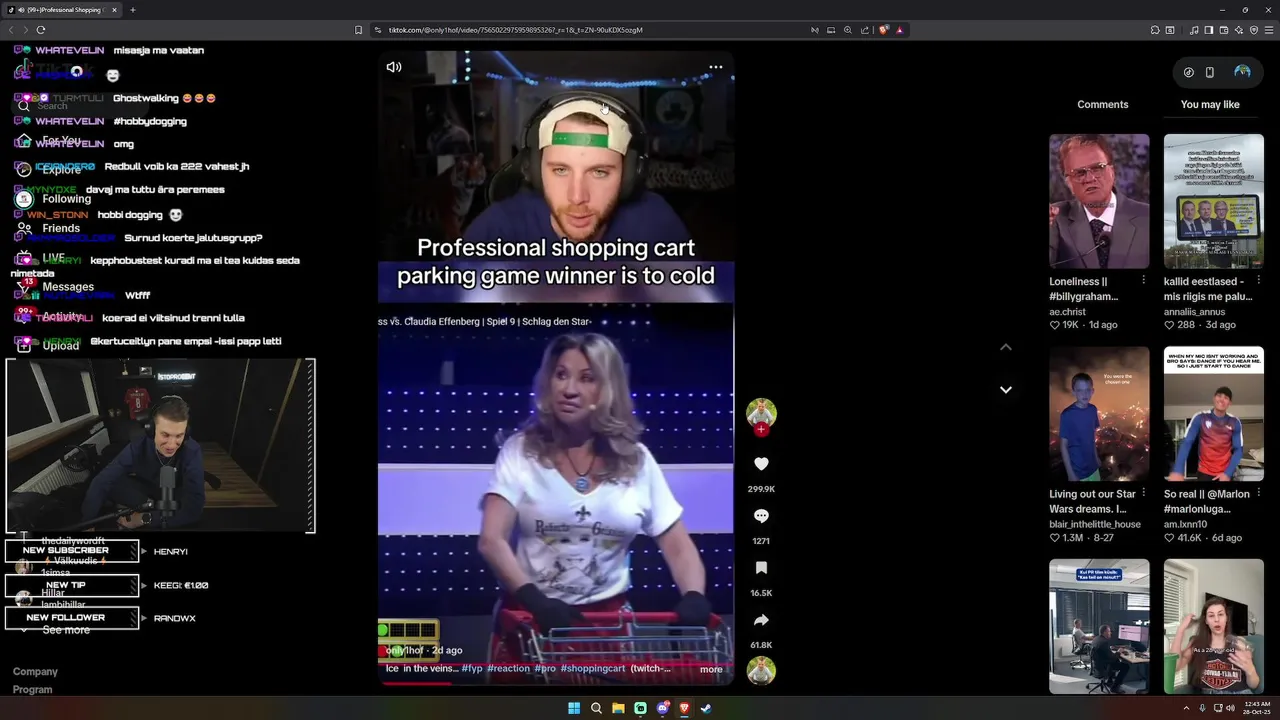Open blair_inthelittle_house author link
This screenshot has width=1280, height=720.
(1095, 524)
